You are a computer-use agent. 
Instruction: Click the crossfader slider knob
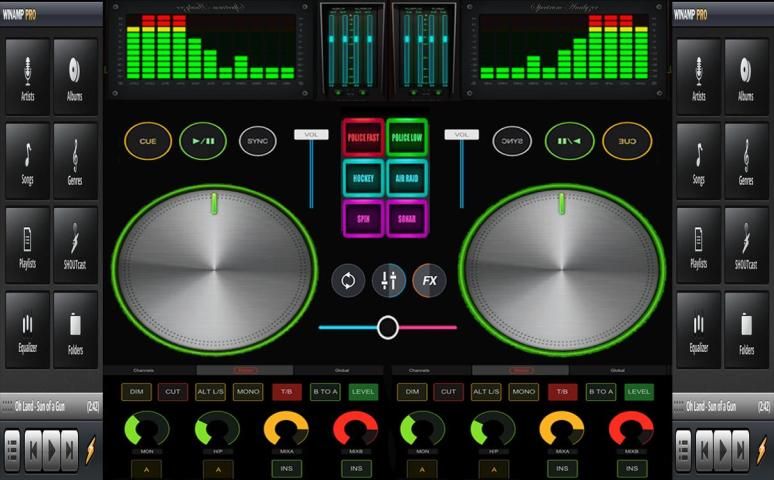(x=388, y=327)
